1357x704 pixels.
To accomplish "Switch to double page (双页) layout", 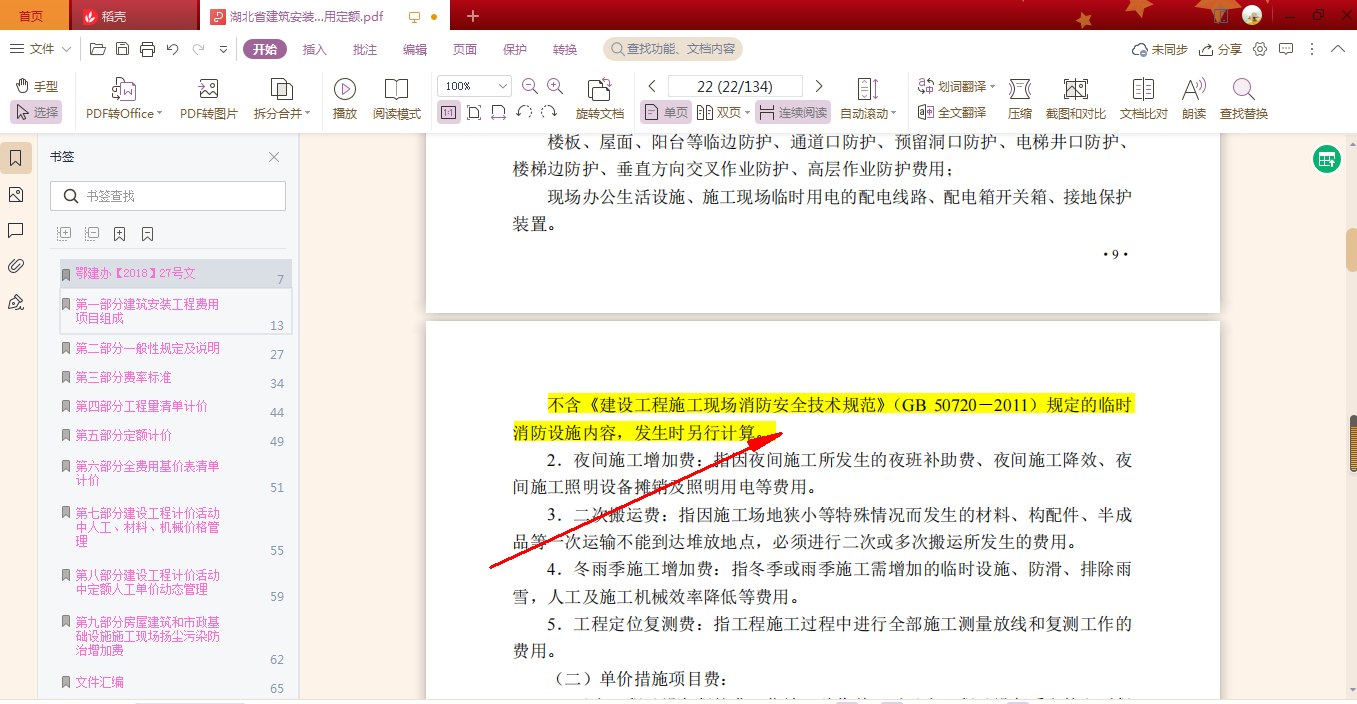I will point(723,112).
